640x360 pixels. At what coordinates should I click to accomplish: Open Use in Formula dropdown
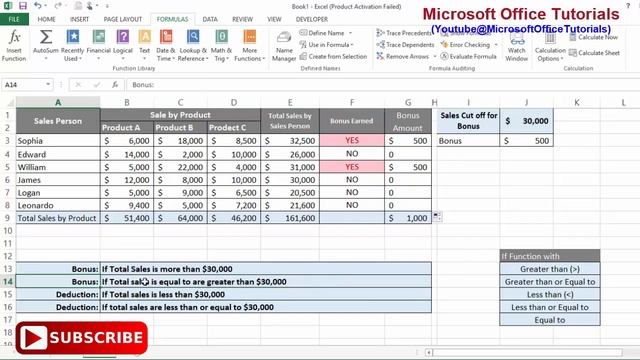[x=327, y=44]
